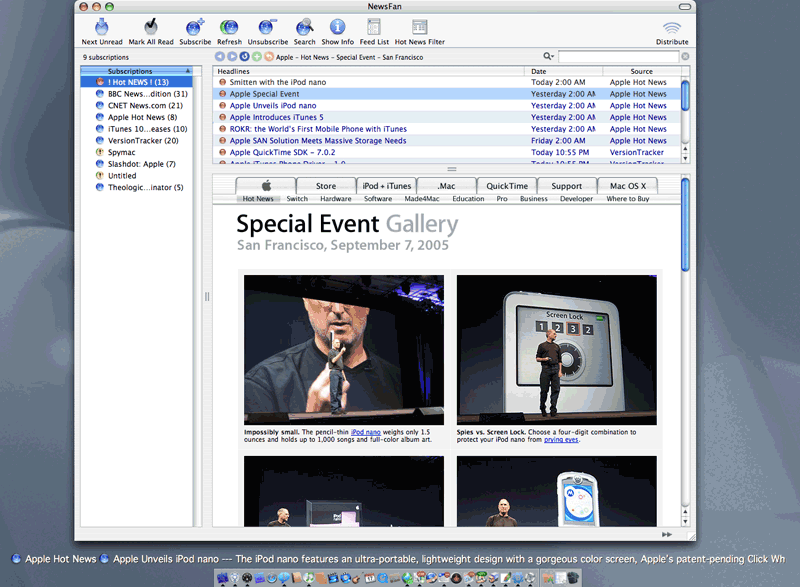Collapse the sidebar with the splitter handle

pos(207,296)
